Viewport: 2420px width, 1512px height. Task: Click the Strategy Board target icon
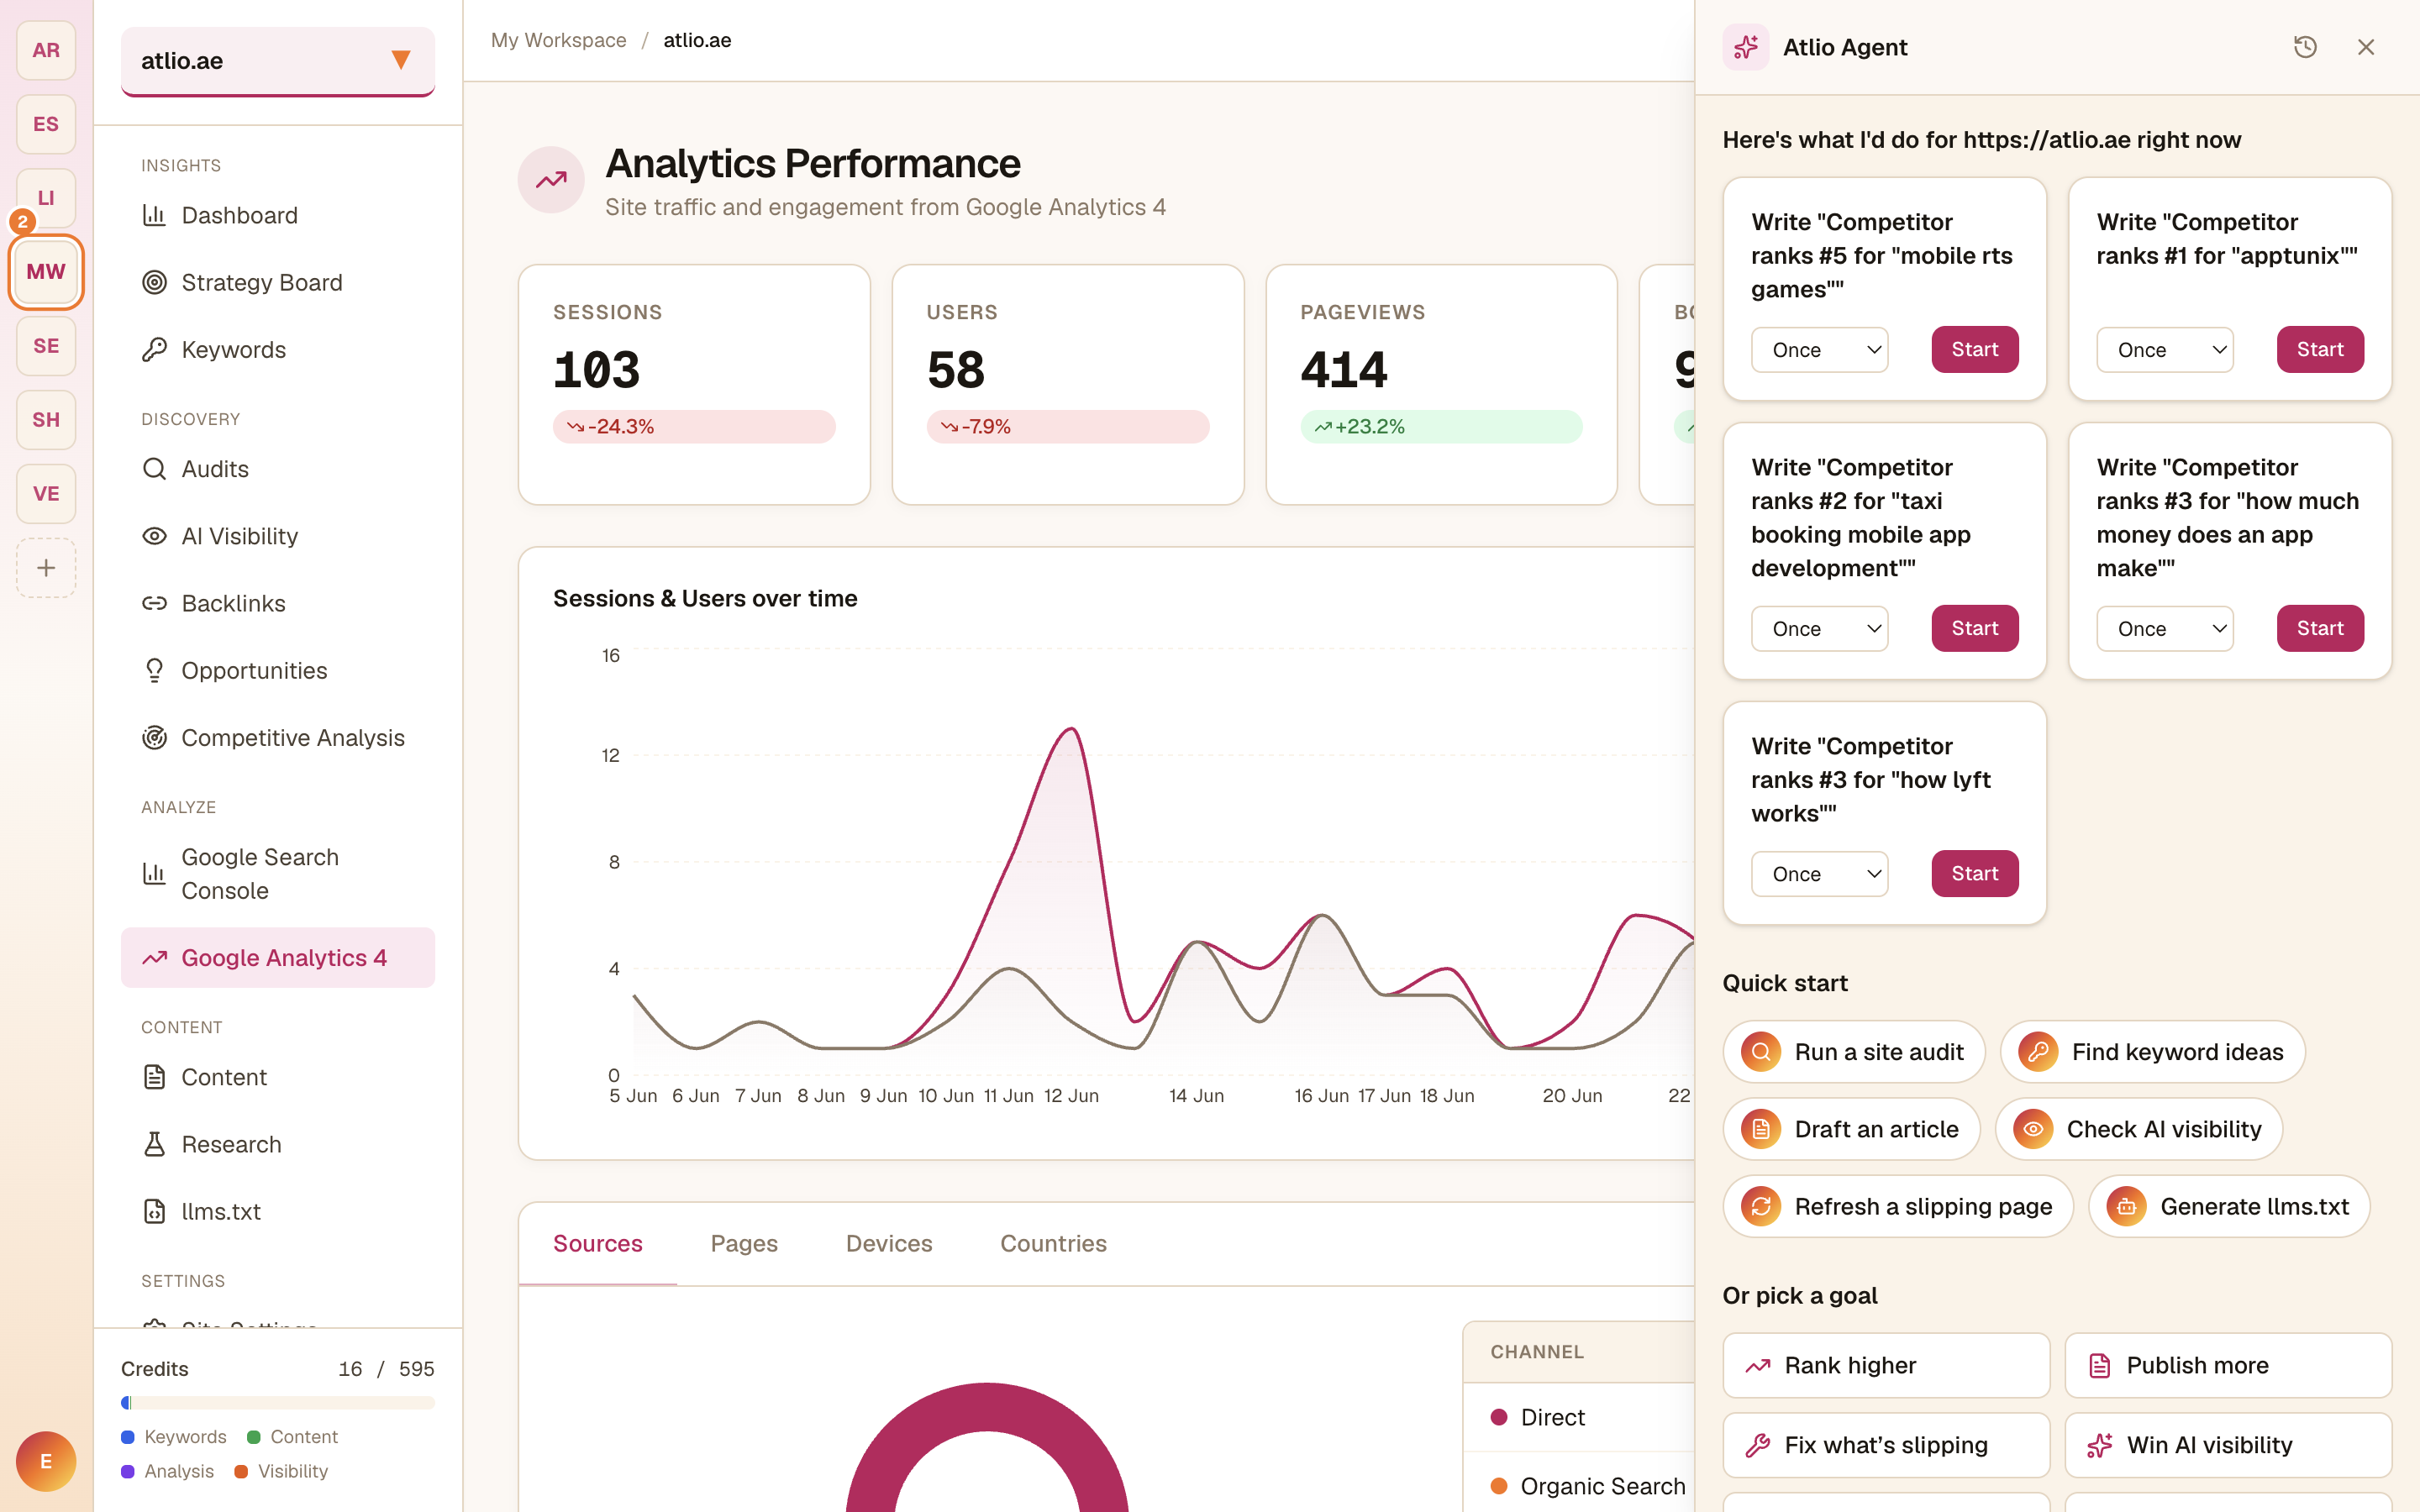pyautogui.click(x=154, y=282)
